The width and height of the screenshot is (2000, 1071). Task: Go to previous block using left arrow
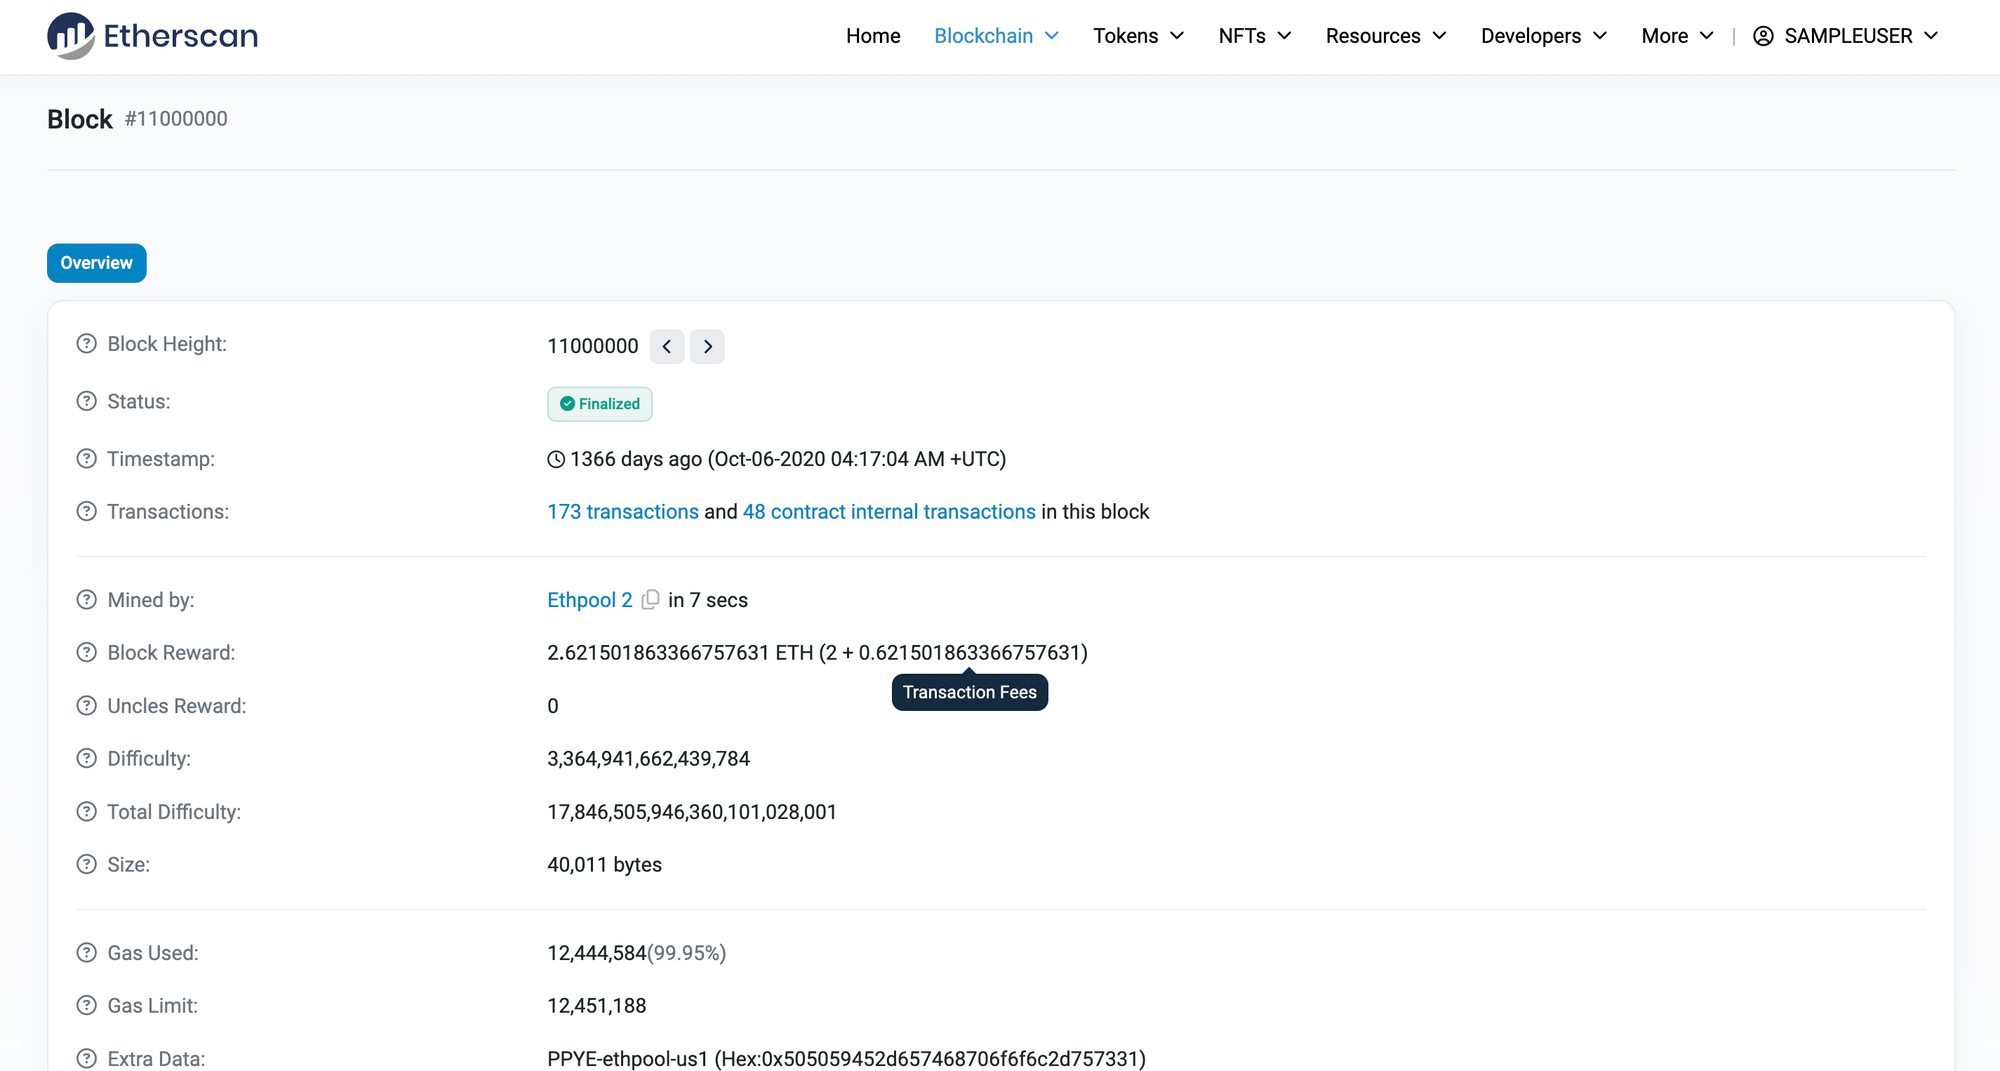tap(667, 347)
